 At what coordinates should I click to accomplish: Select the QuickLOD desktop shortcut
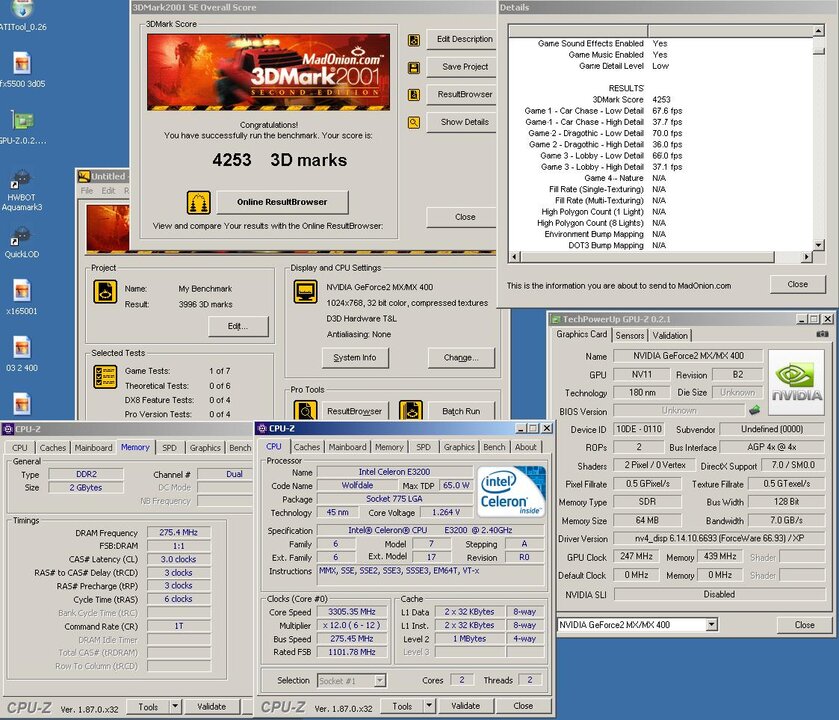pos(21,243)
